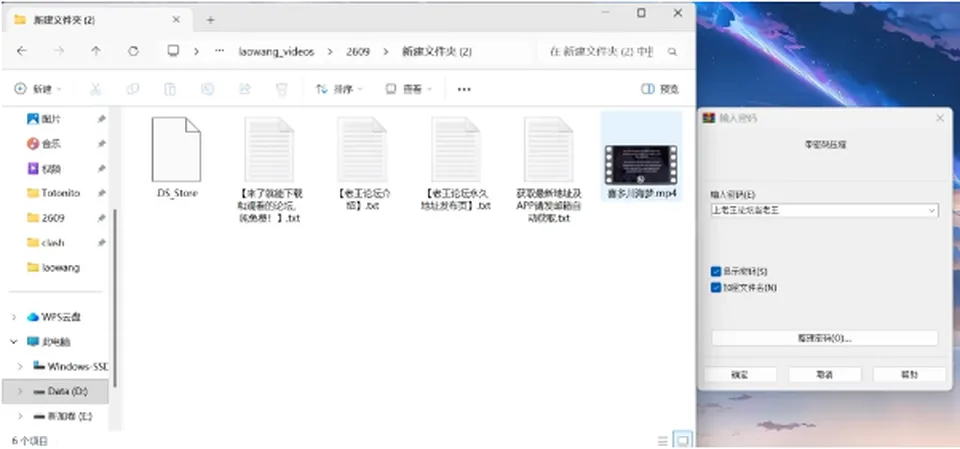Click 取消 in the password dialog
This screenshot has height=449, width=960.
(824, 374)
